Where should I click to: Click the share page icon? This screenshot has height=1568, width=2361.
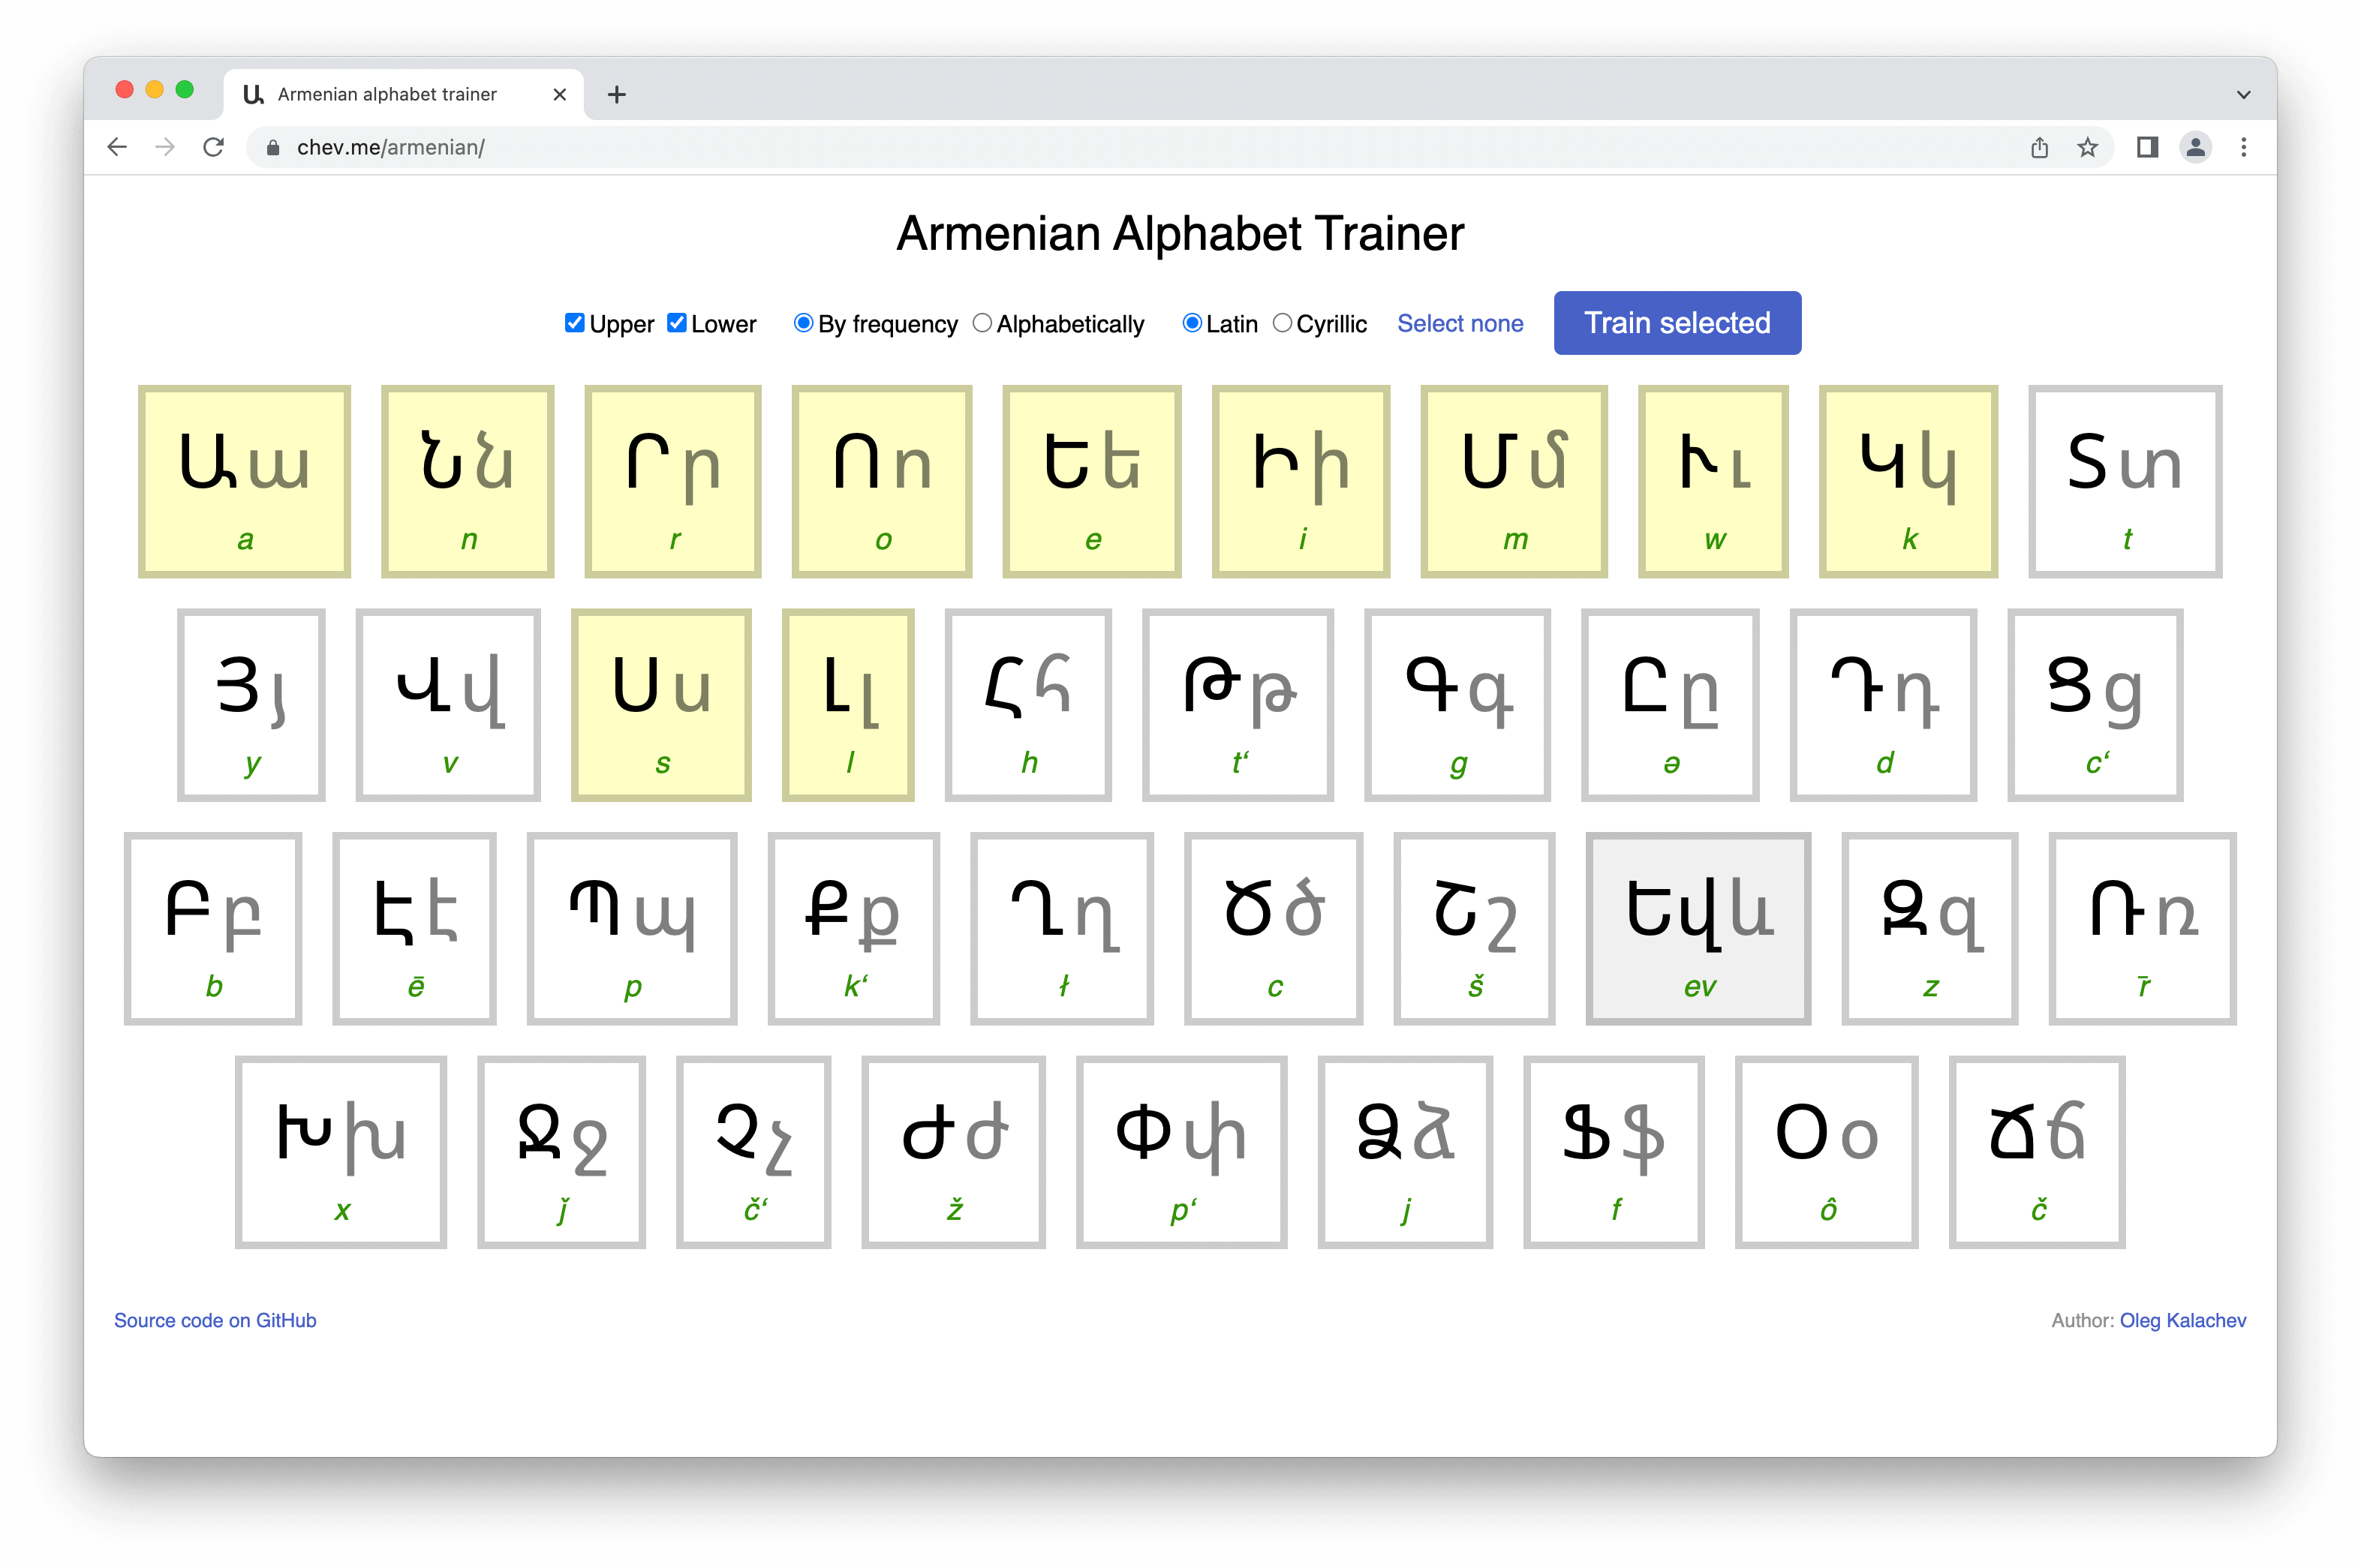pos(2039,147)
